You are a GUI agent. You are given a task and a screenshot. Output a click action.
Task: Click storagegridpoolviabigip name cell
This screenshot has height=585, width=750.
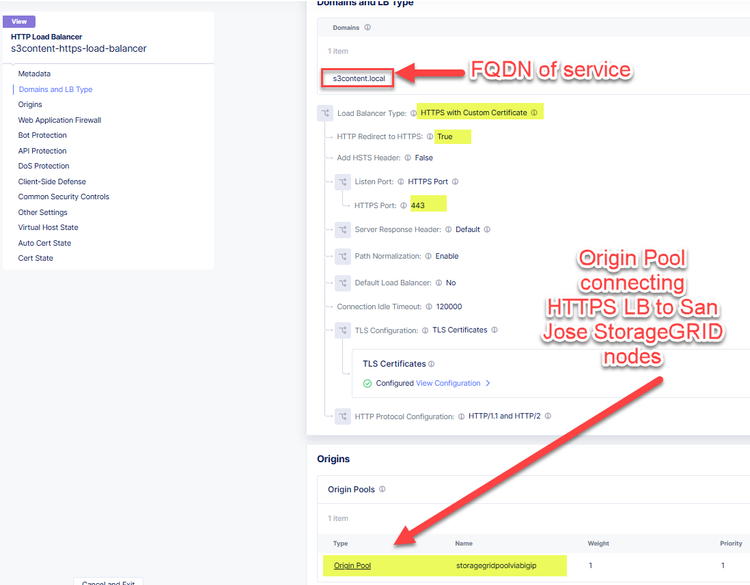[496, 566]
